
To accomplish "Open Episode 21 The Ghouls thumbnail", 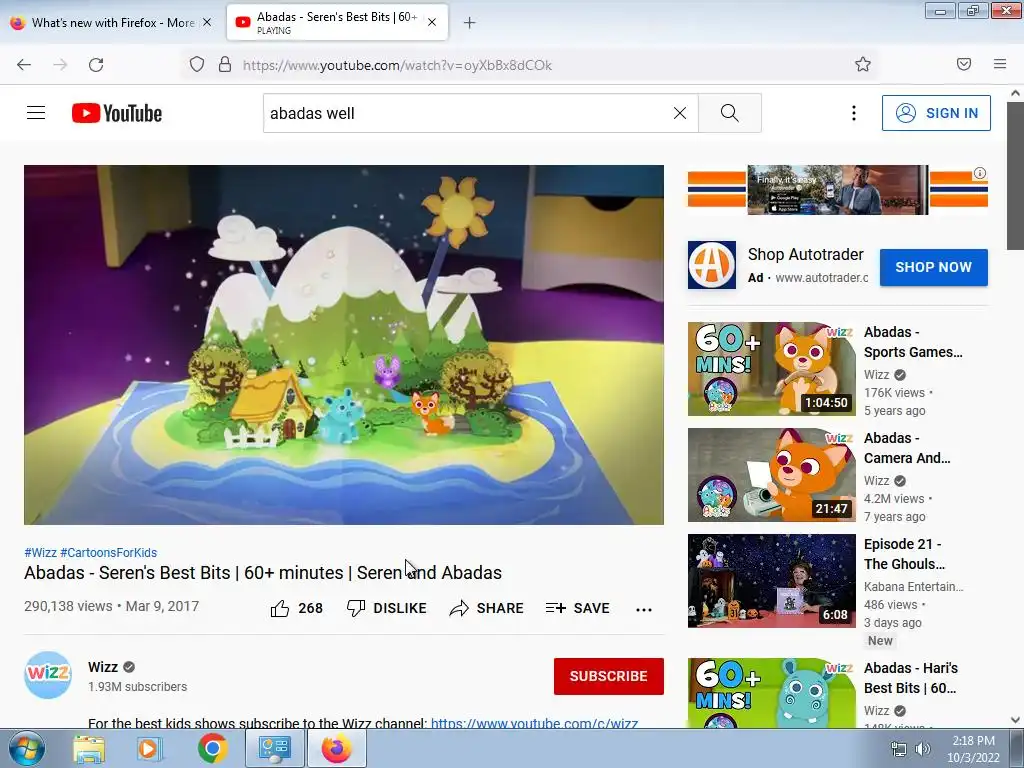I will point(771,581).
